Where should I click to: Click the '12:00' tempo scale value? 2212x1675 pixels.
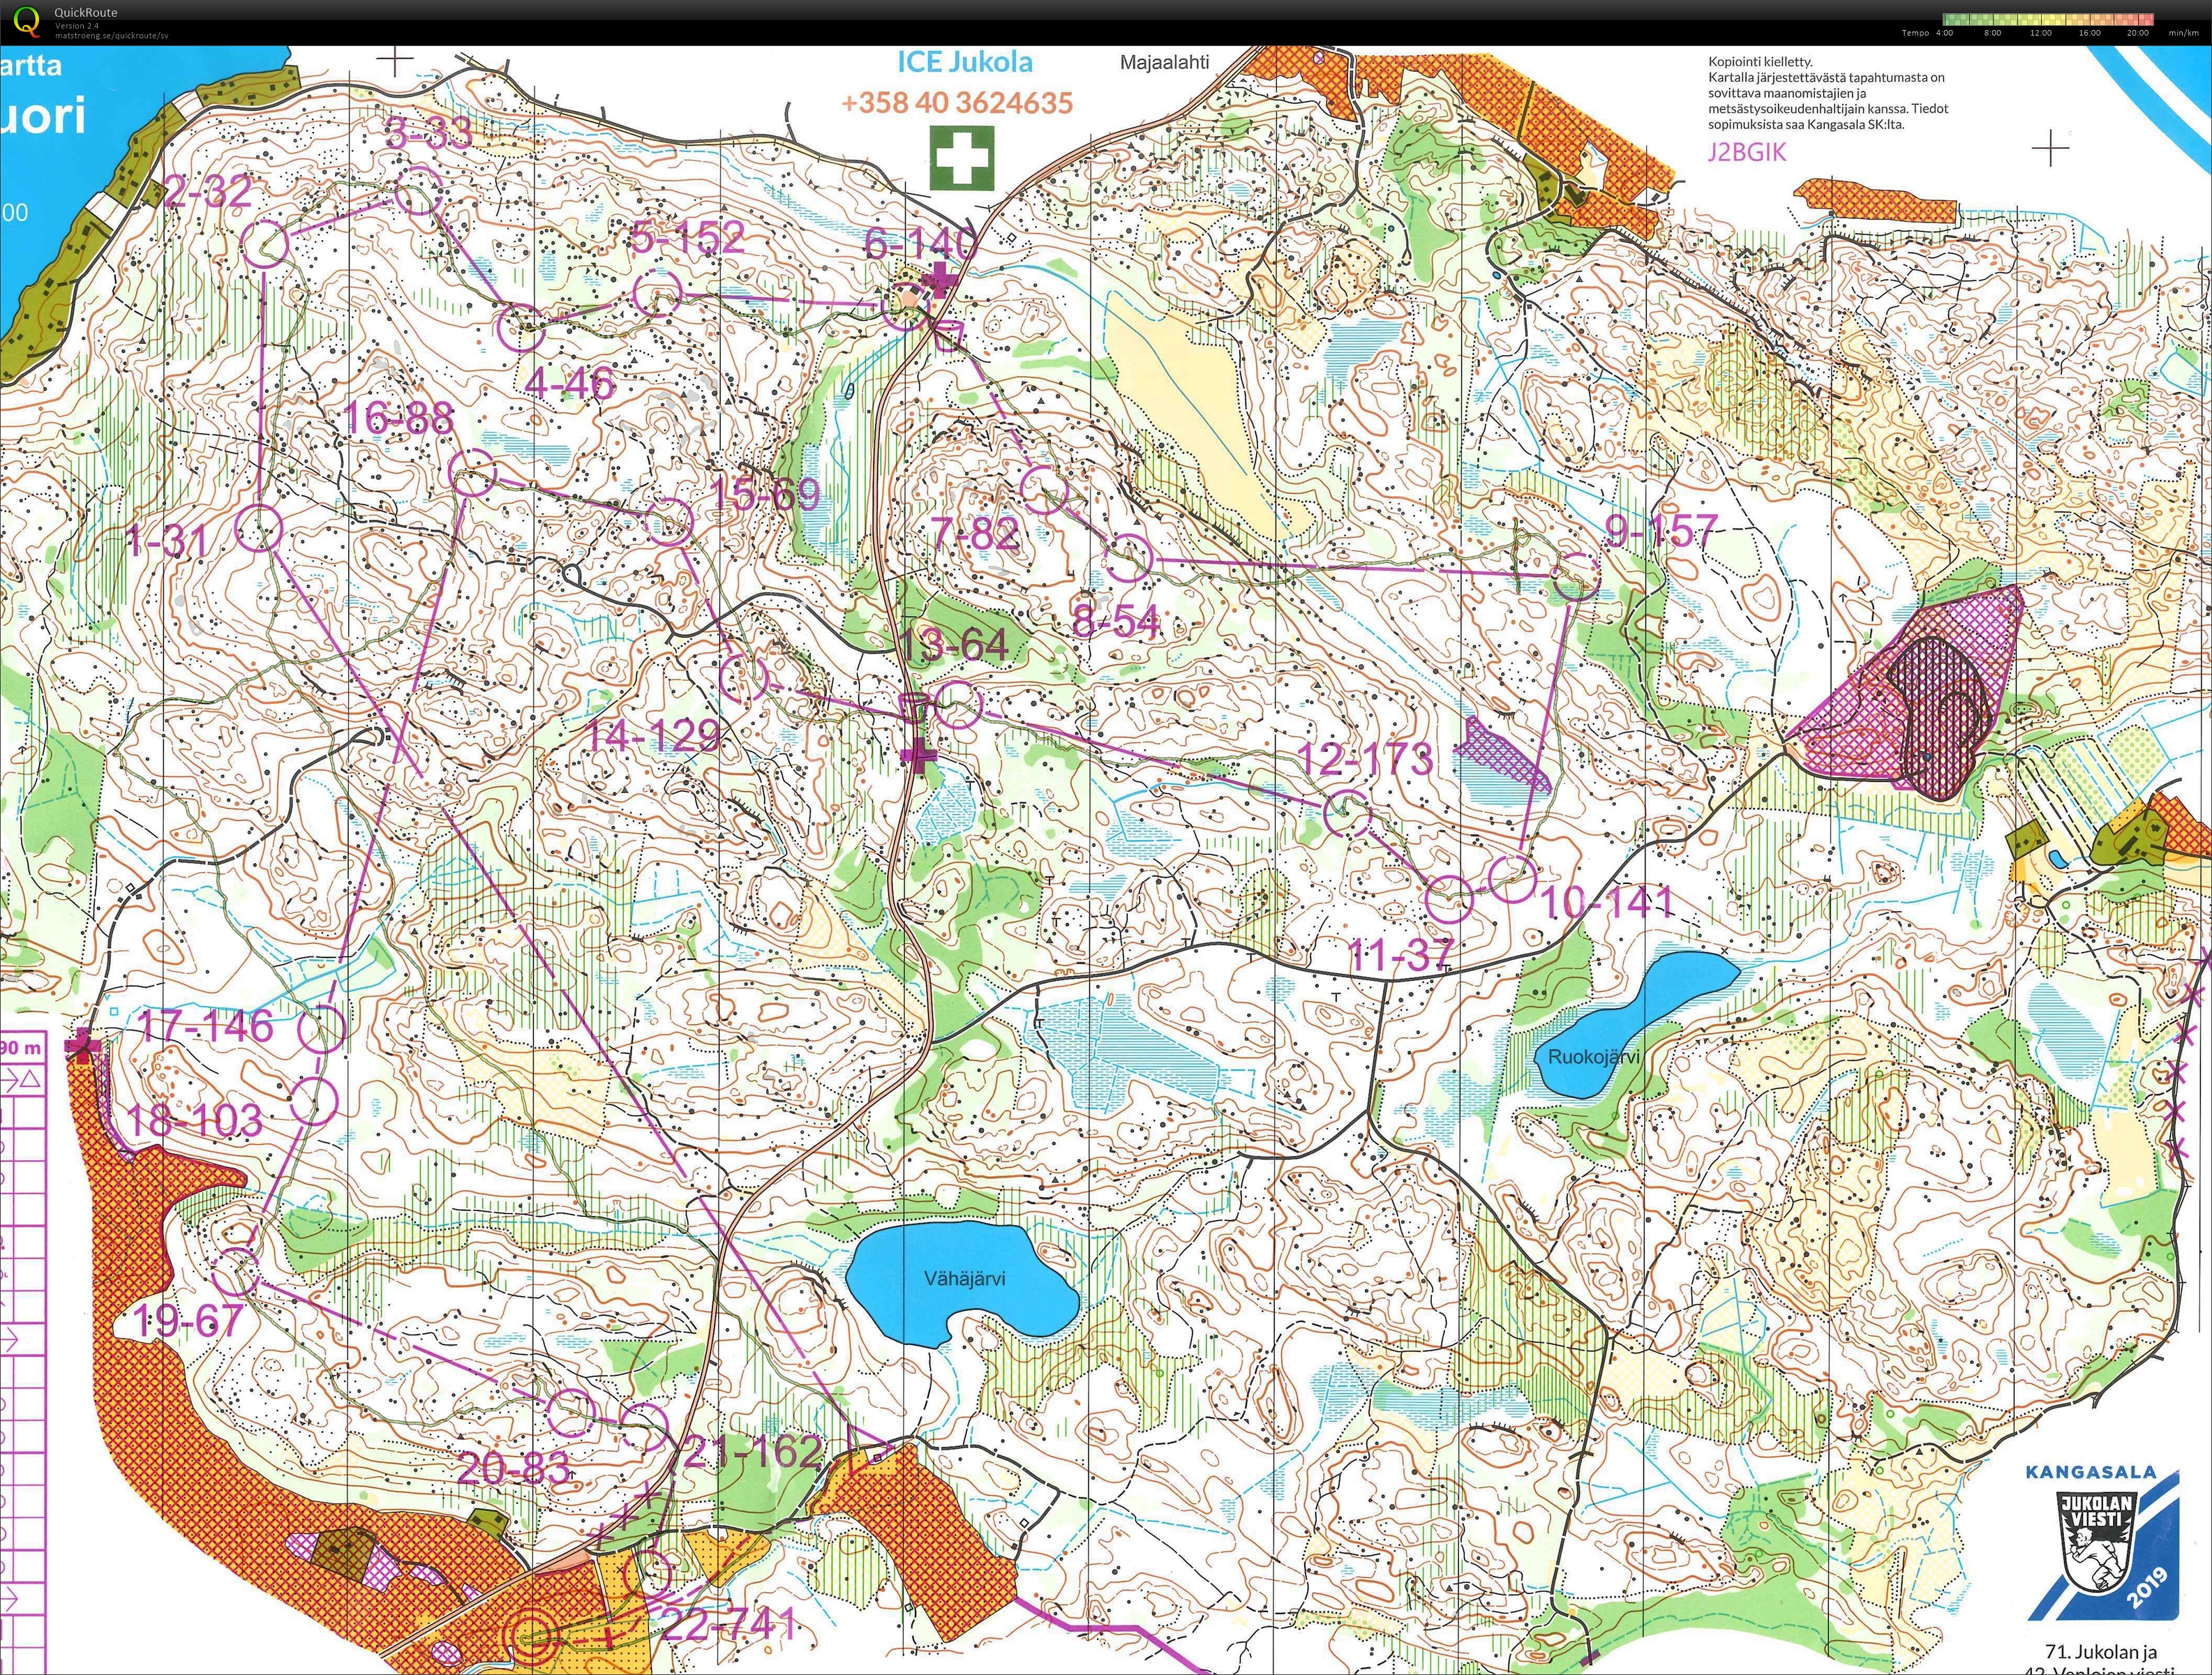click(x=2041, y=33)
